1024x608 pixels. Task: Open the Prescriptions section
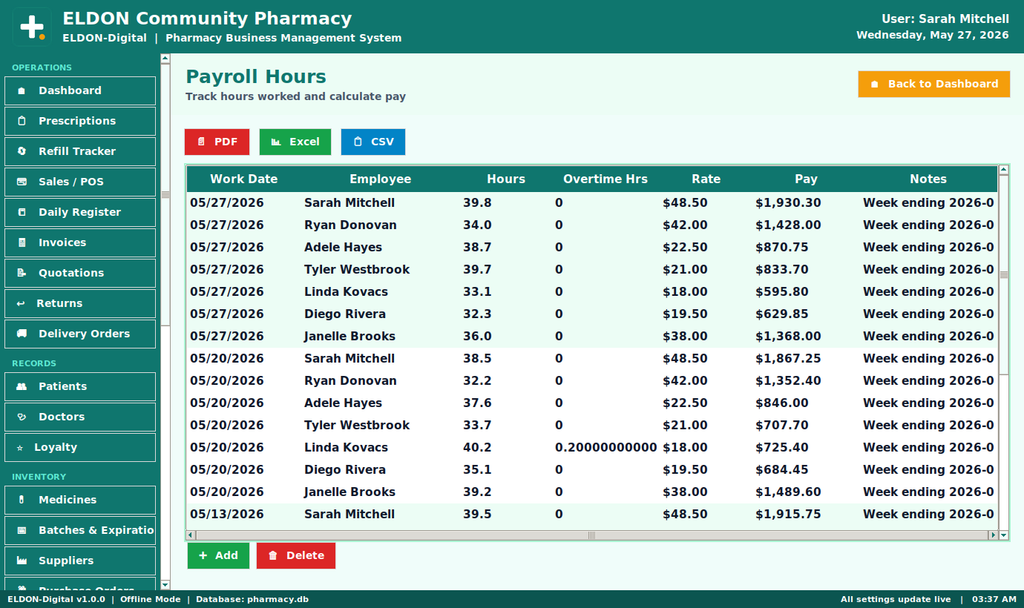pos(80,121)
